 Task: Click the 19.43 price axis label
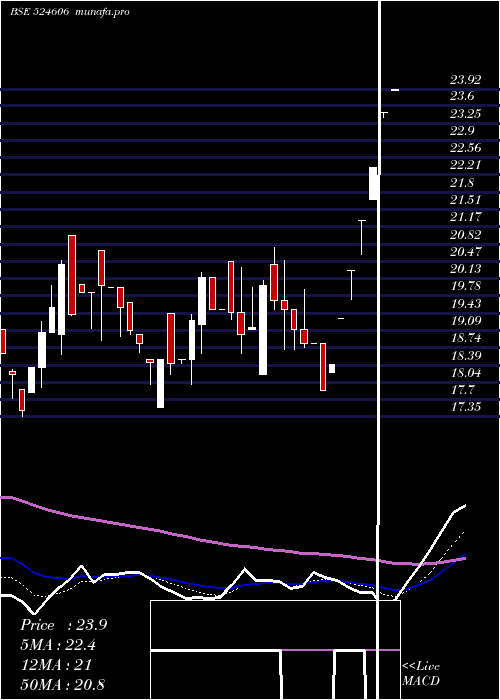pos(465,304)
